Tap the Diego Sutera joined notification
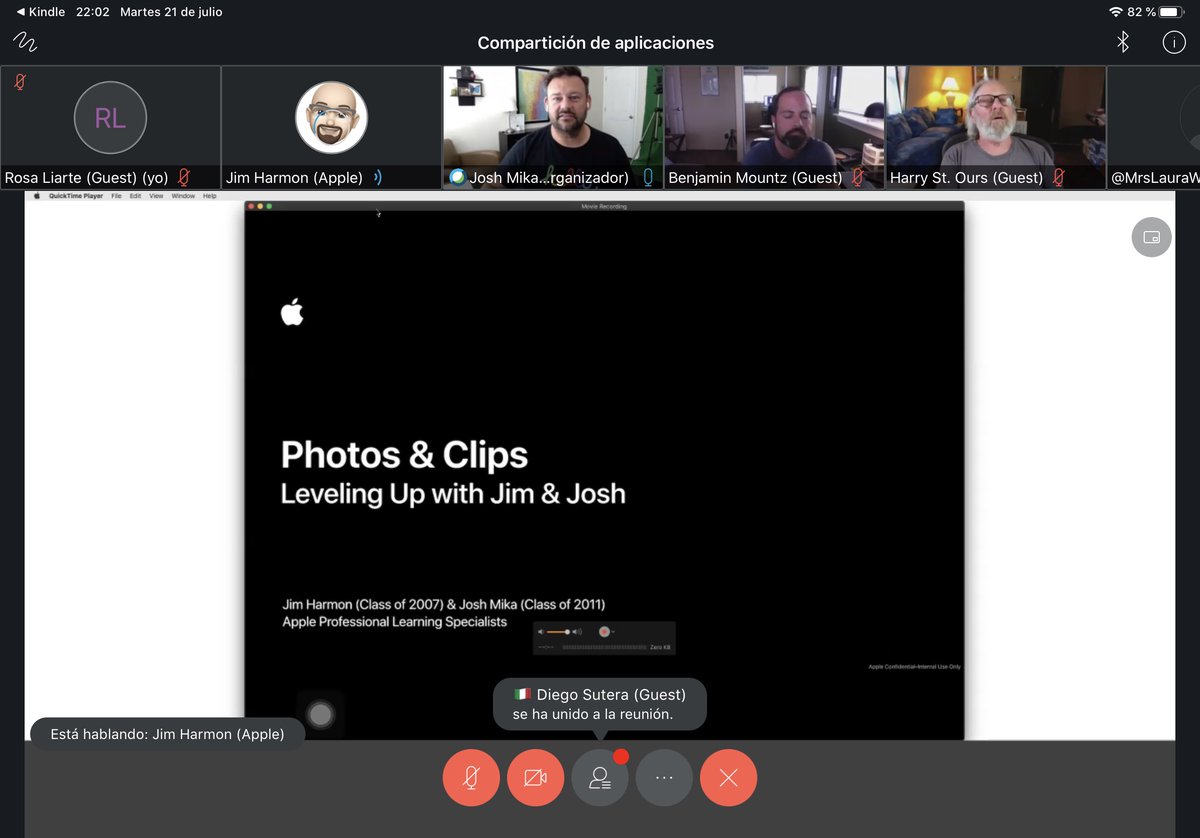This screenshot has width=1200, height=838. (x=600, y=704)
